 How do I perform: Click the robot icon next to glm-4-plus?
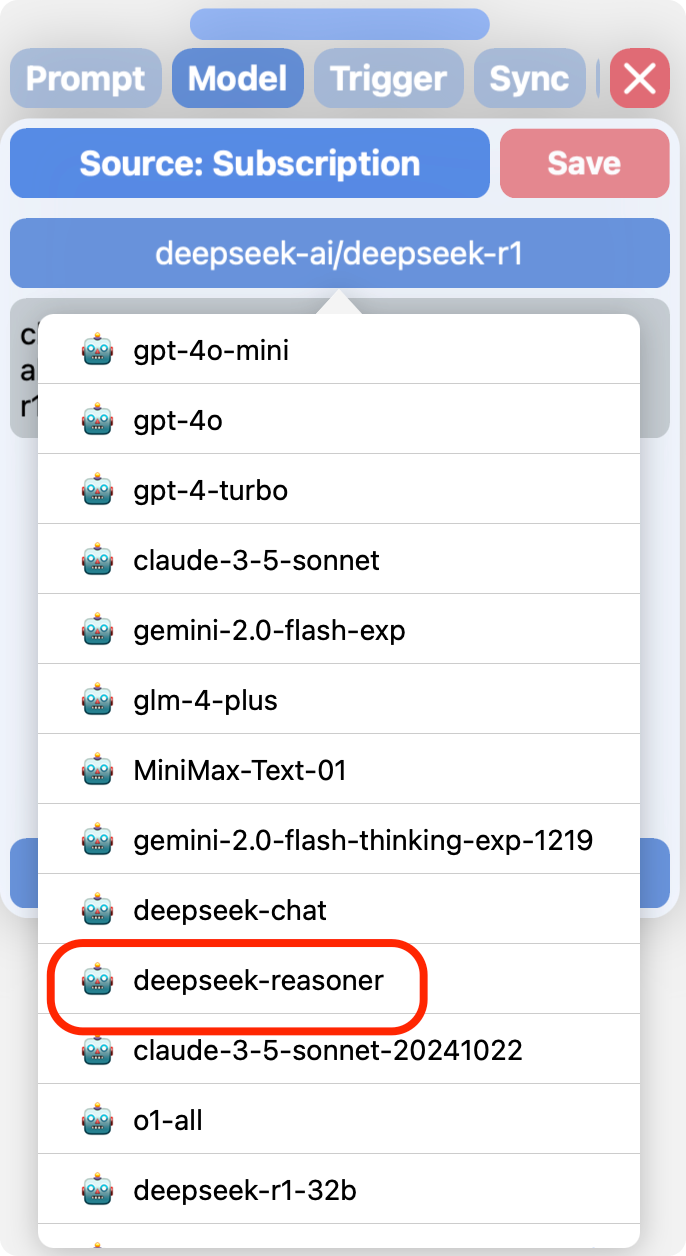click(x=97, y=700)
